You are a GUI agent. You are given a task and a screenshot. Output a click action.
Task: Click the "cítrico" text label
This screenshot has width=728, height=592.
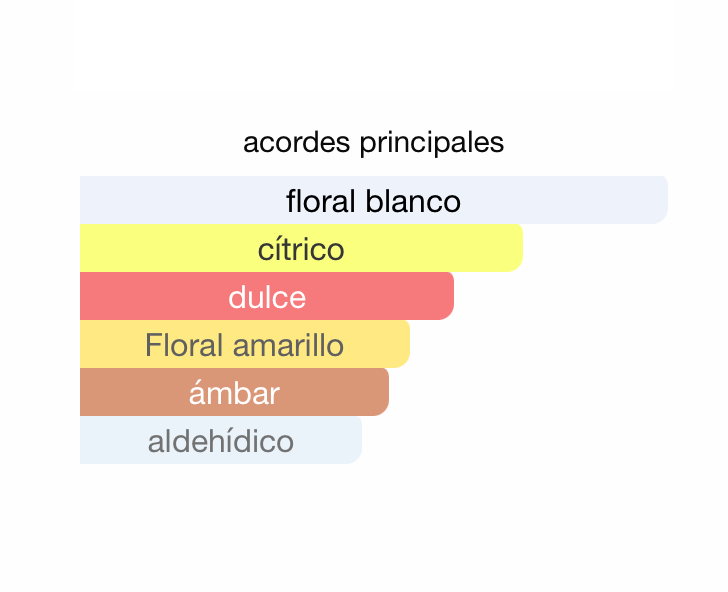pos(301,249)
